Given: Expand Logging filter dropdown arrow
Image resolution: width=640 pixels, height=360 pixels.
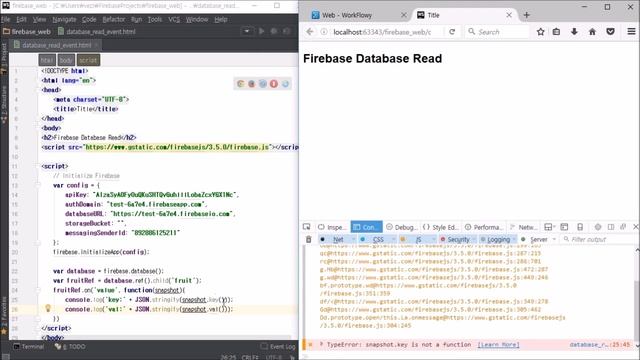Looking at the screenshot, I should 514,239.
